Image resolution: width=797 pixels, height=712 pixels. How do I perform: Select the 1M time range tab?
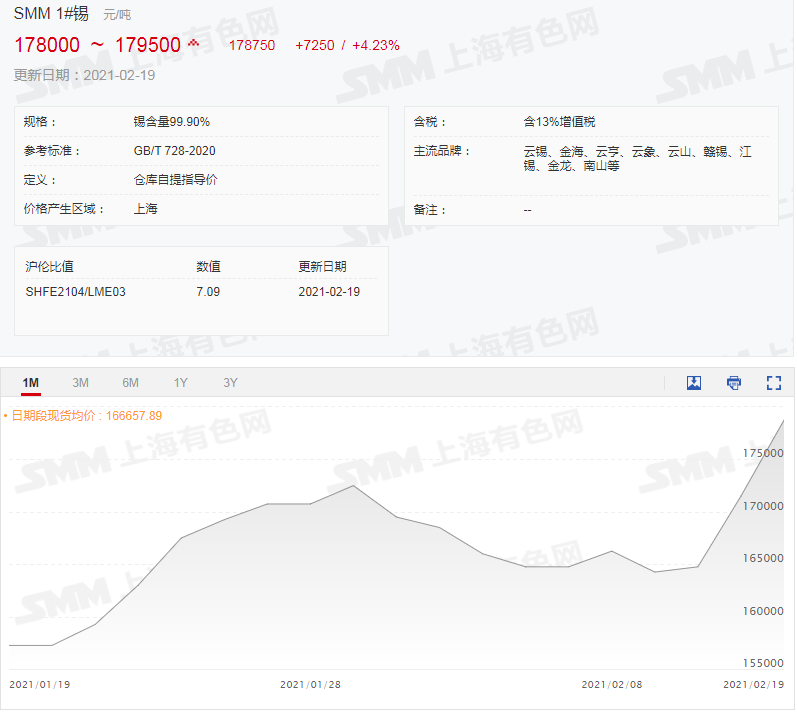coord(31,383)
